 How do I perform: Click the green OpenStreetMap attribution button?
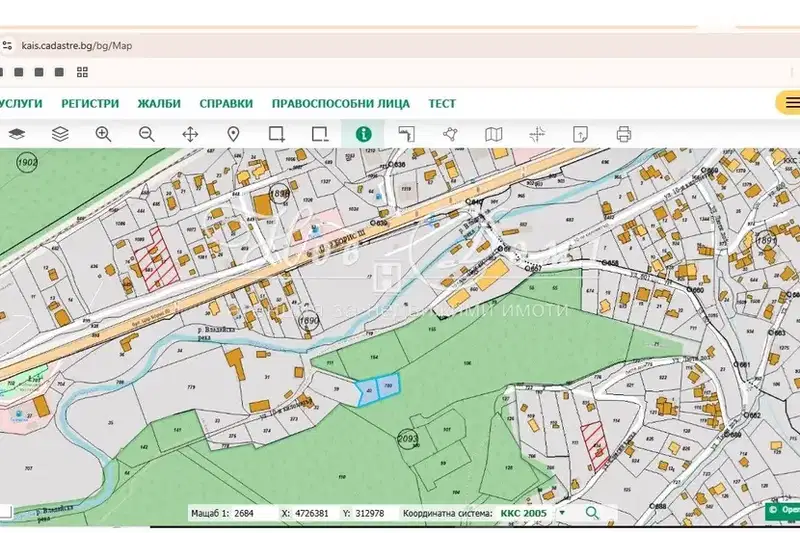tap(783, 510)
